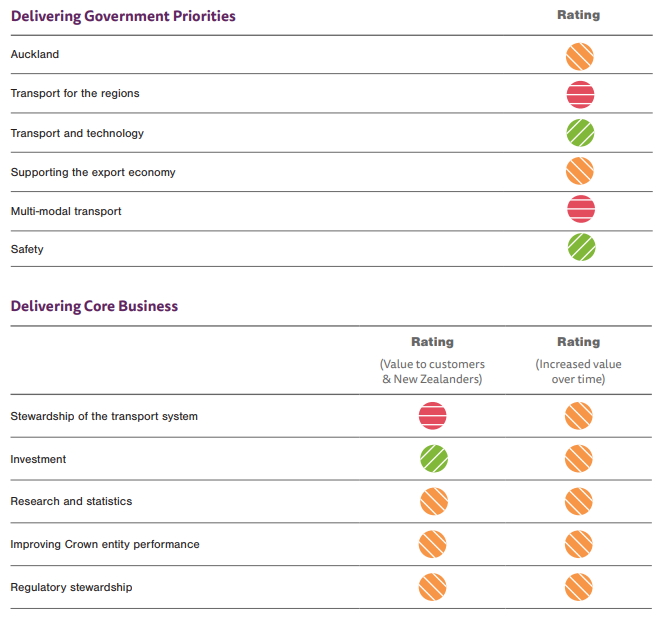Click the Delivering Government Priorities heading

tap(123, 16)
